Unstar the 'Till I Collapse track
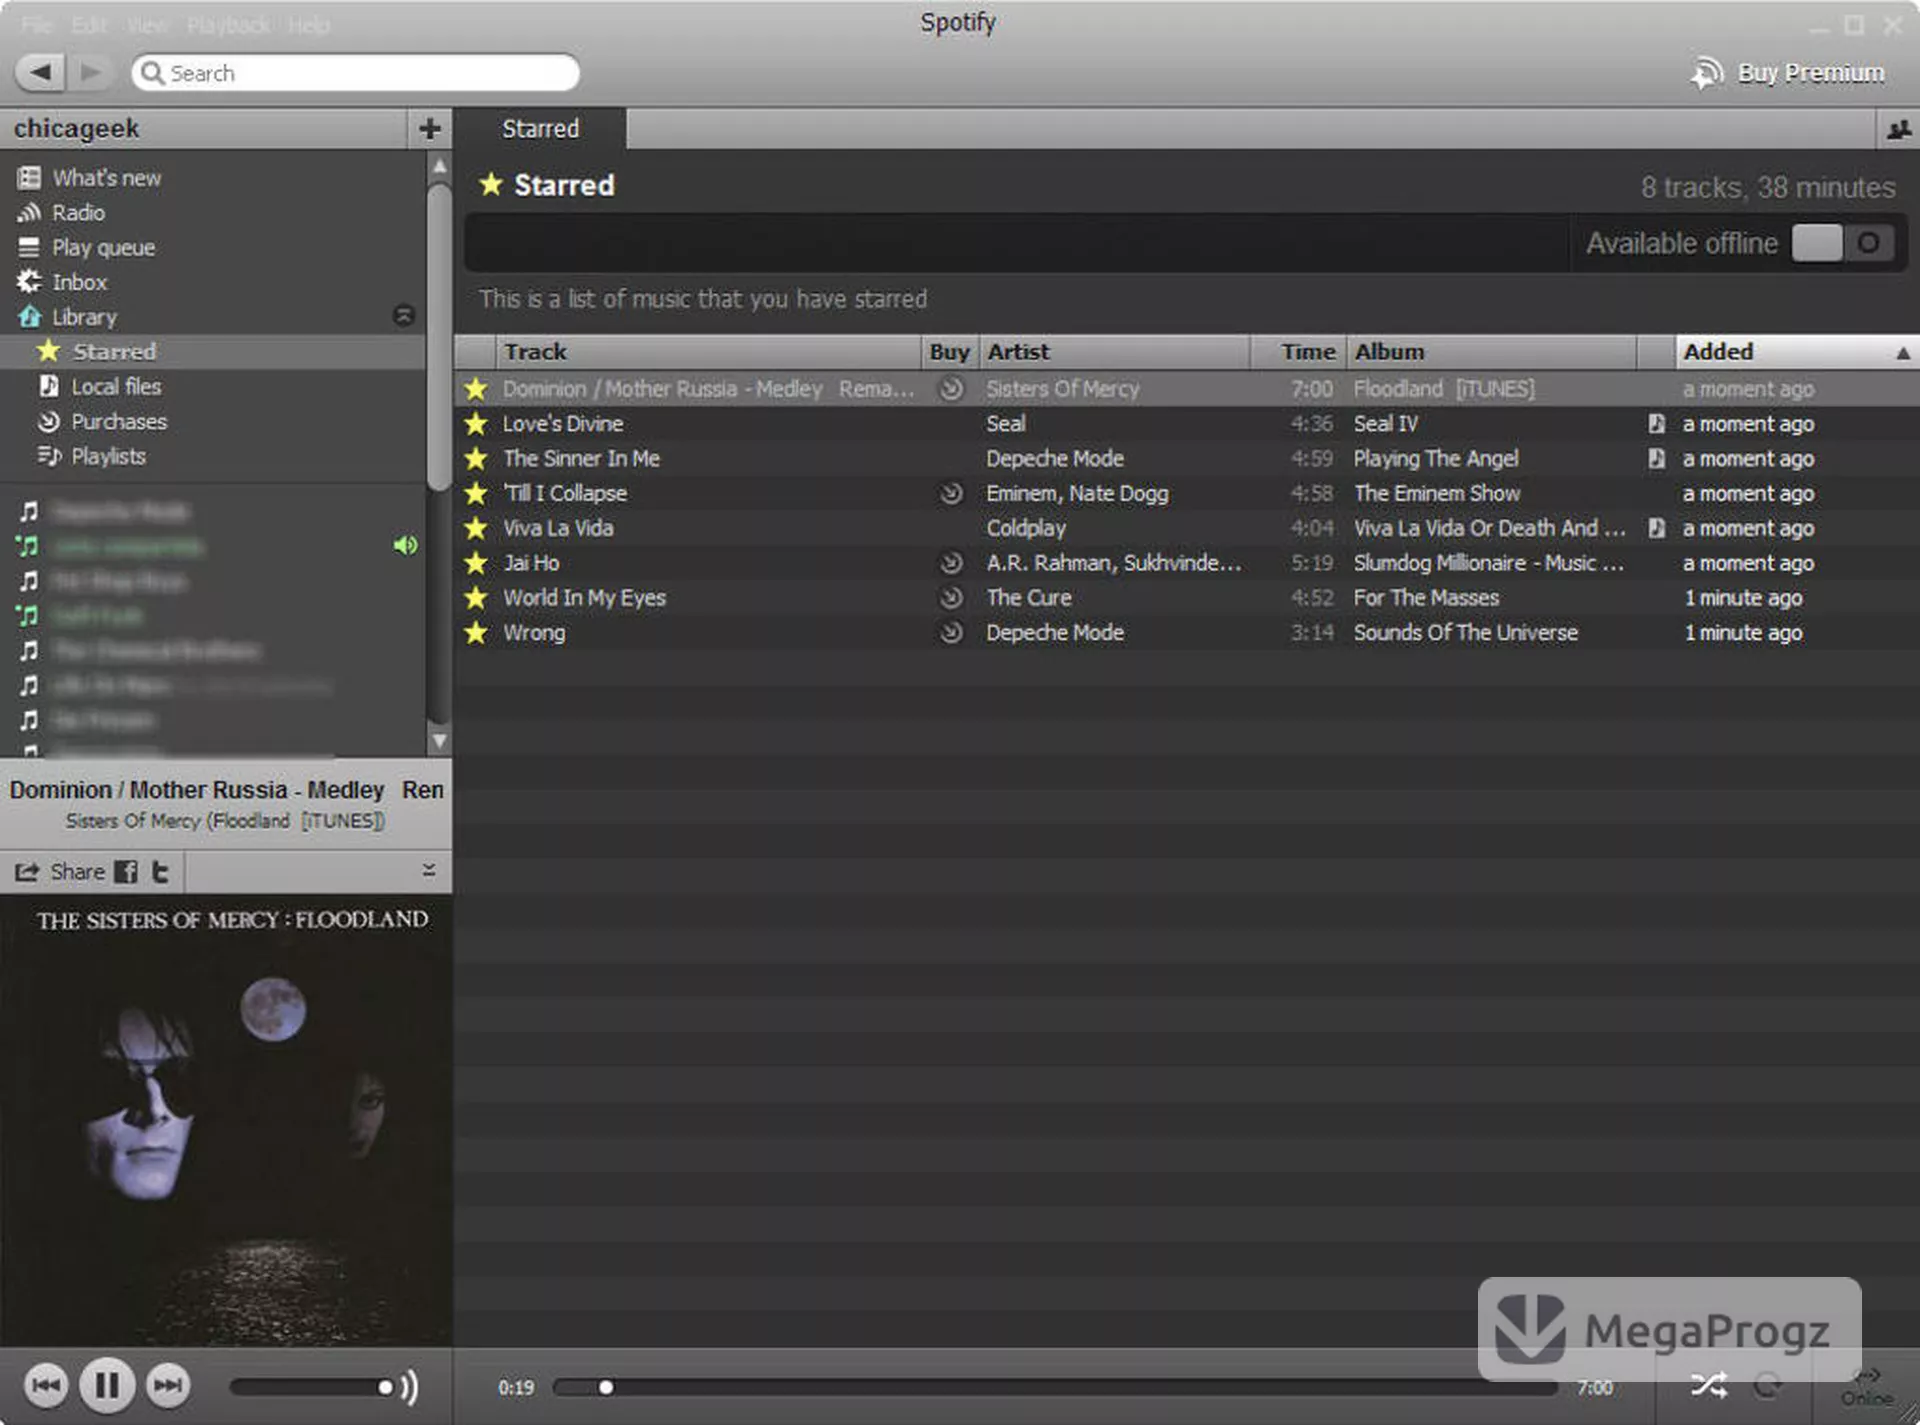Viewport: 1920px width, 1425px height. (476, 494)
